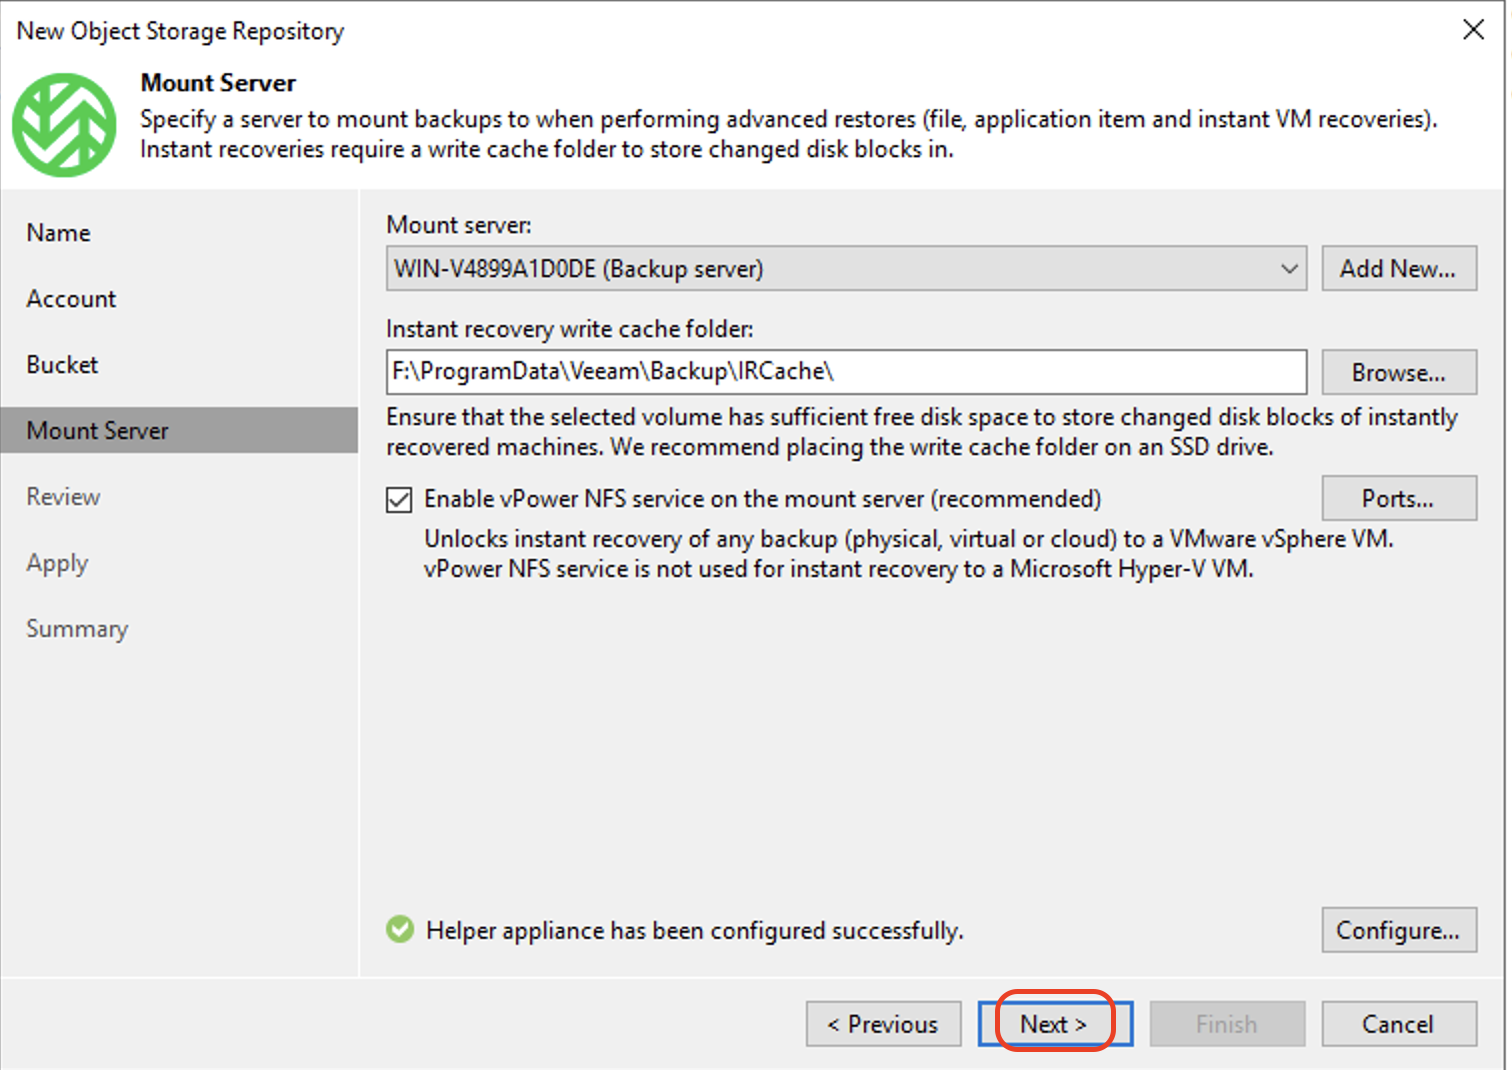The width and height of the screenshot is (1512, 1070).
Task: Click 'Instant recovery write cache folder:' label
Action: [x=570, y=329]
